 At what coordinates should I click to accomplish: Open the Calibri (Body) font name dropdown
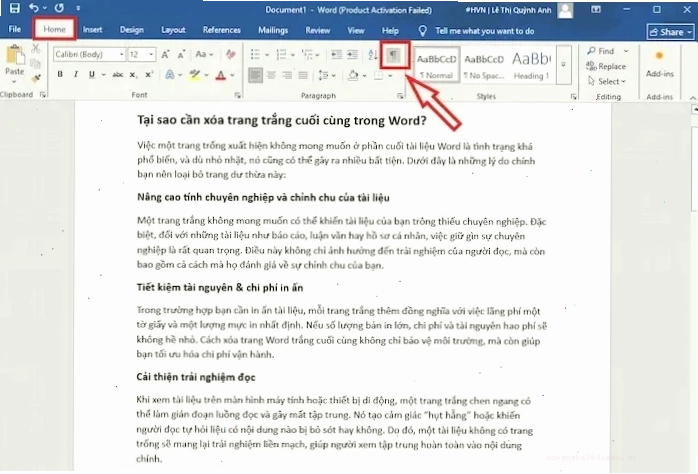point(121,54)
